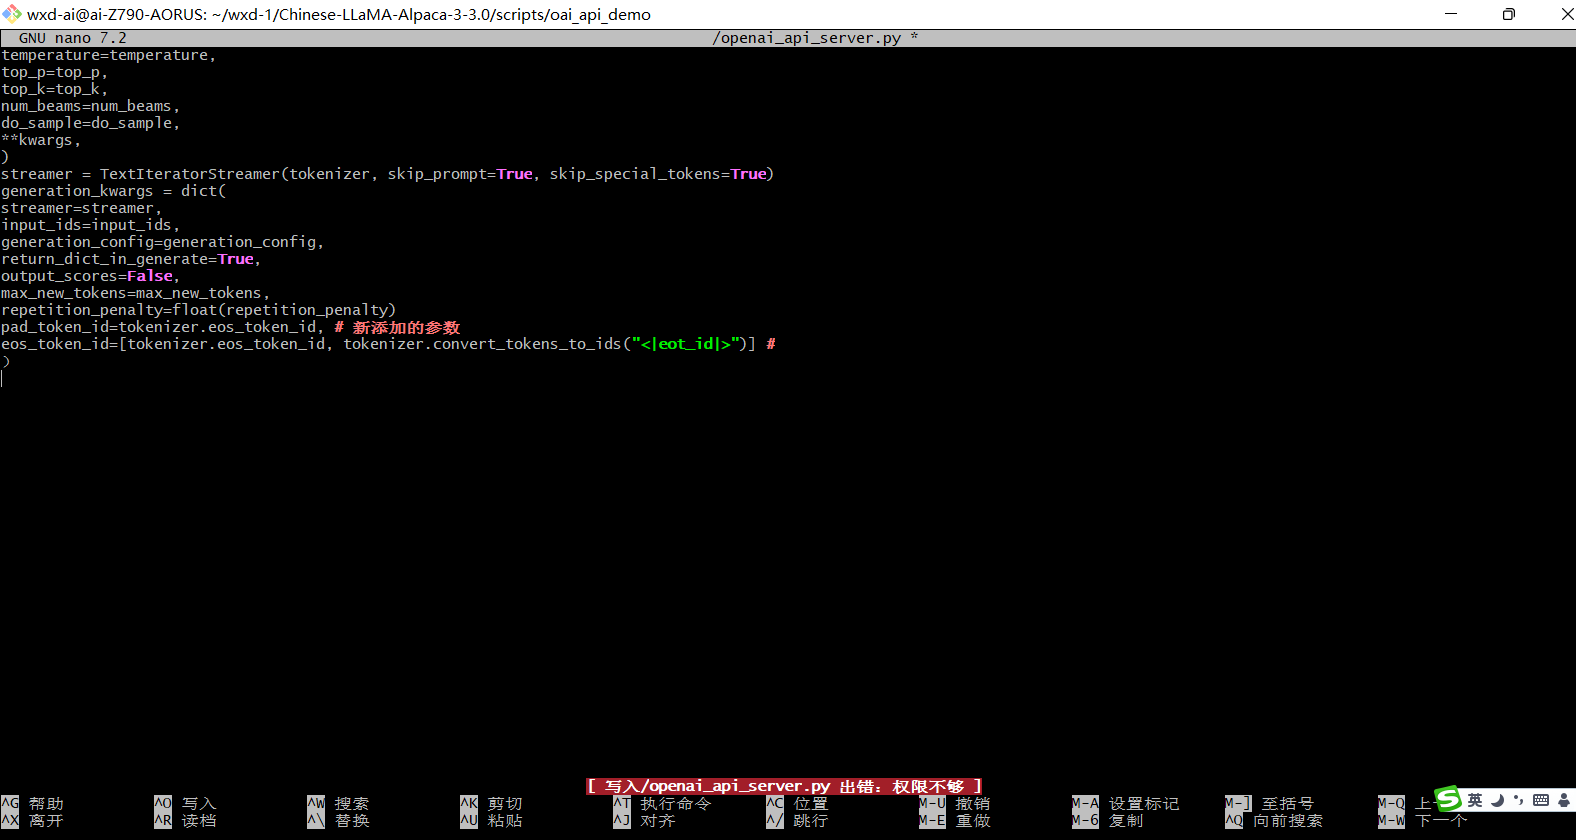The width and height of the screenshot is (1576, 840).
Task: Toggle the 英 English/Chinese input mode
Action: (1475, 800)
